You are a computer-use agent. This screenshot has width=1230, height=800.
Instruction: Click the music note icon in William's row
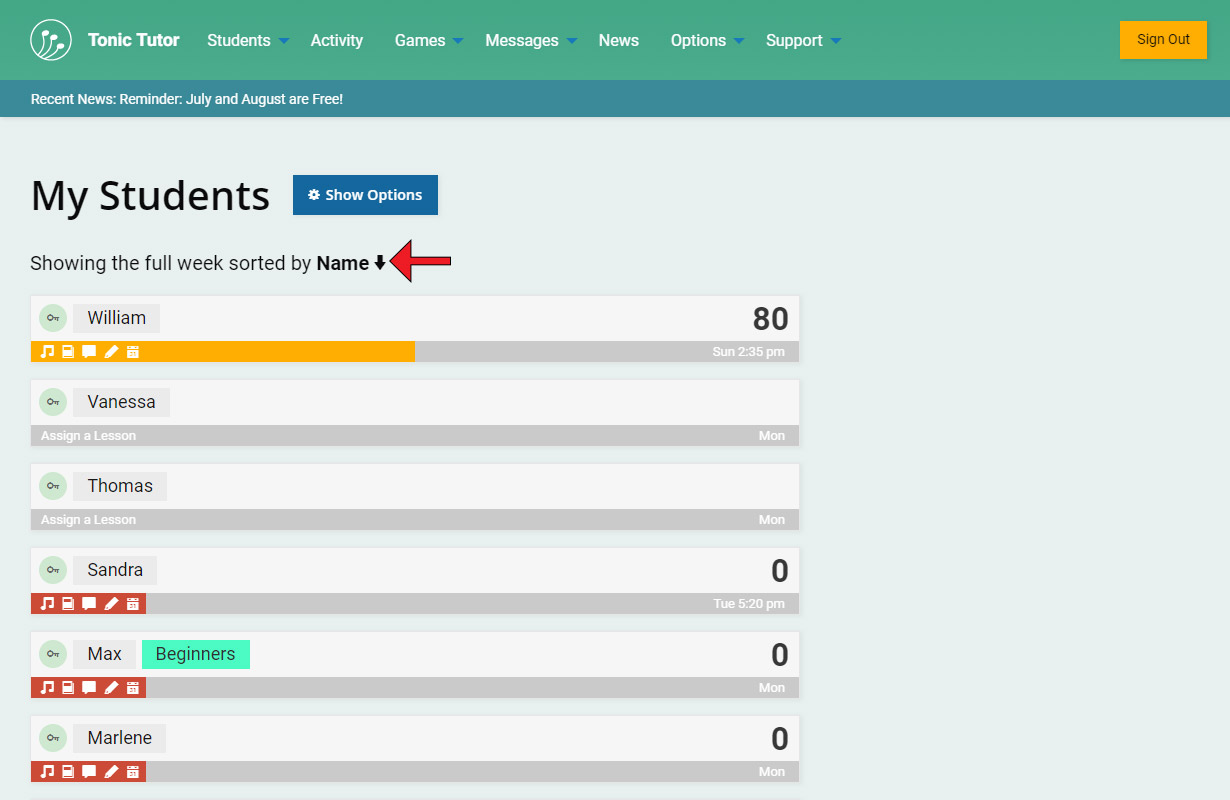pos(47,352)
